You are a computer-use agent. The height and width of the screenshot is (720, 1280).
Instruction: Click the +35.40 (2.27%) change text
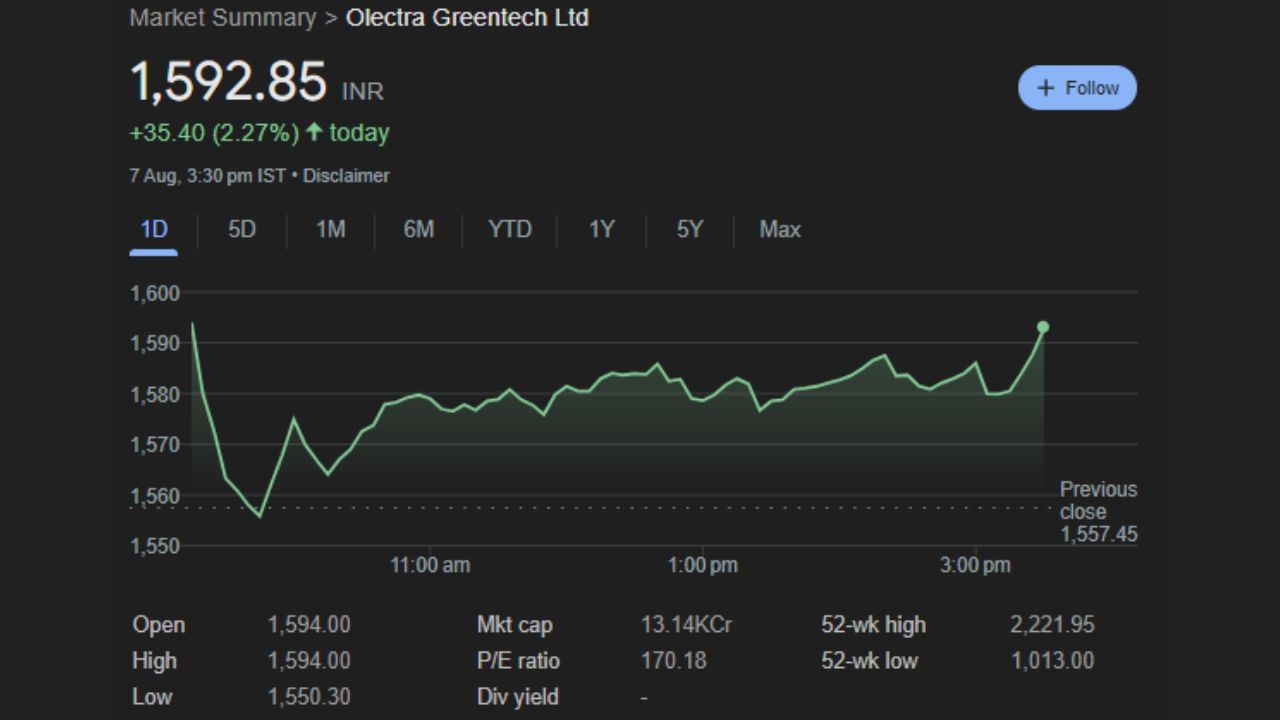pyautogui.click(x=214, y=133)
